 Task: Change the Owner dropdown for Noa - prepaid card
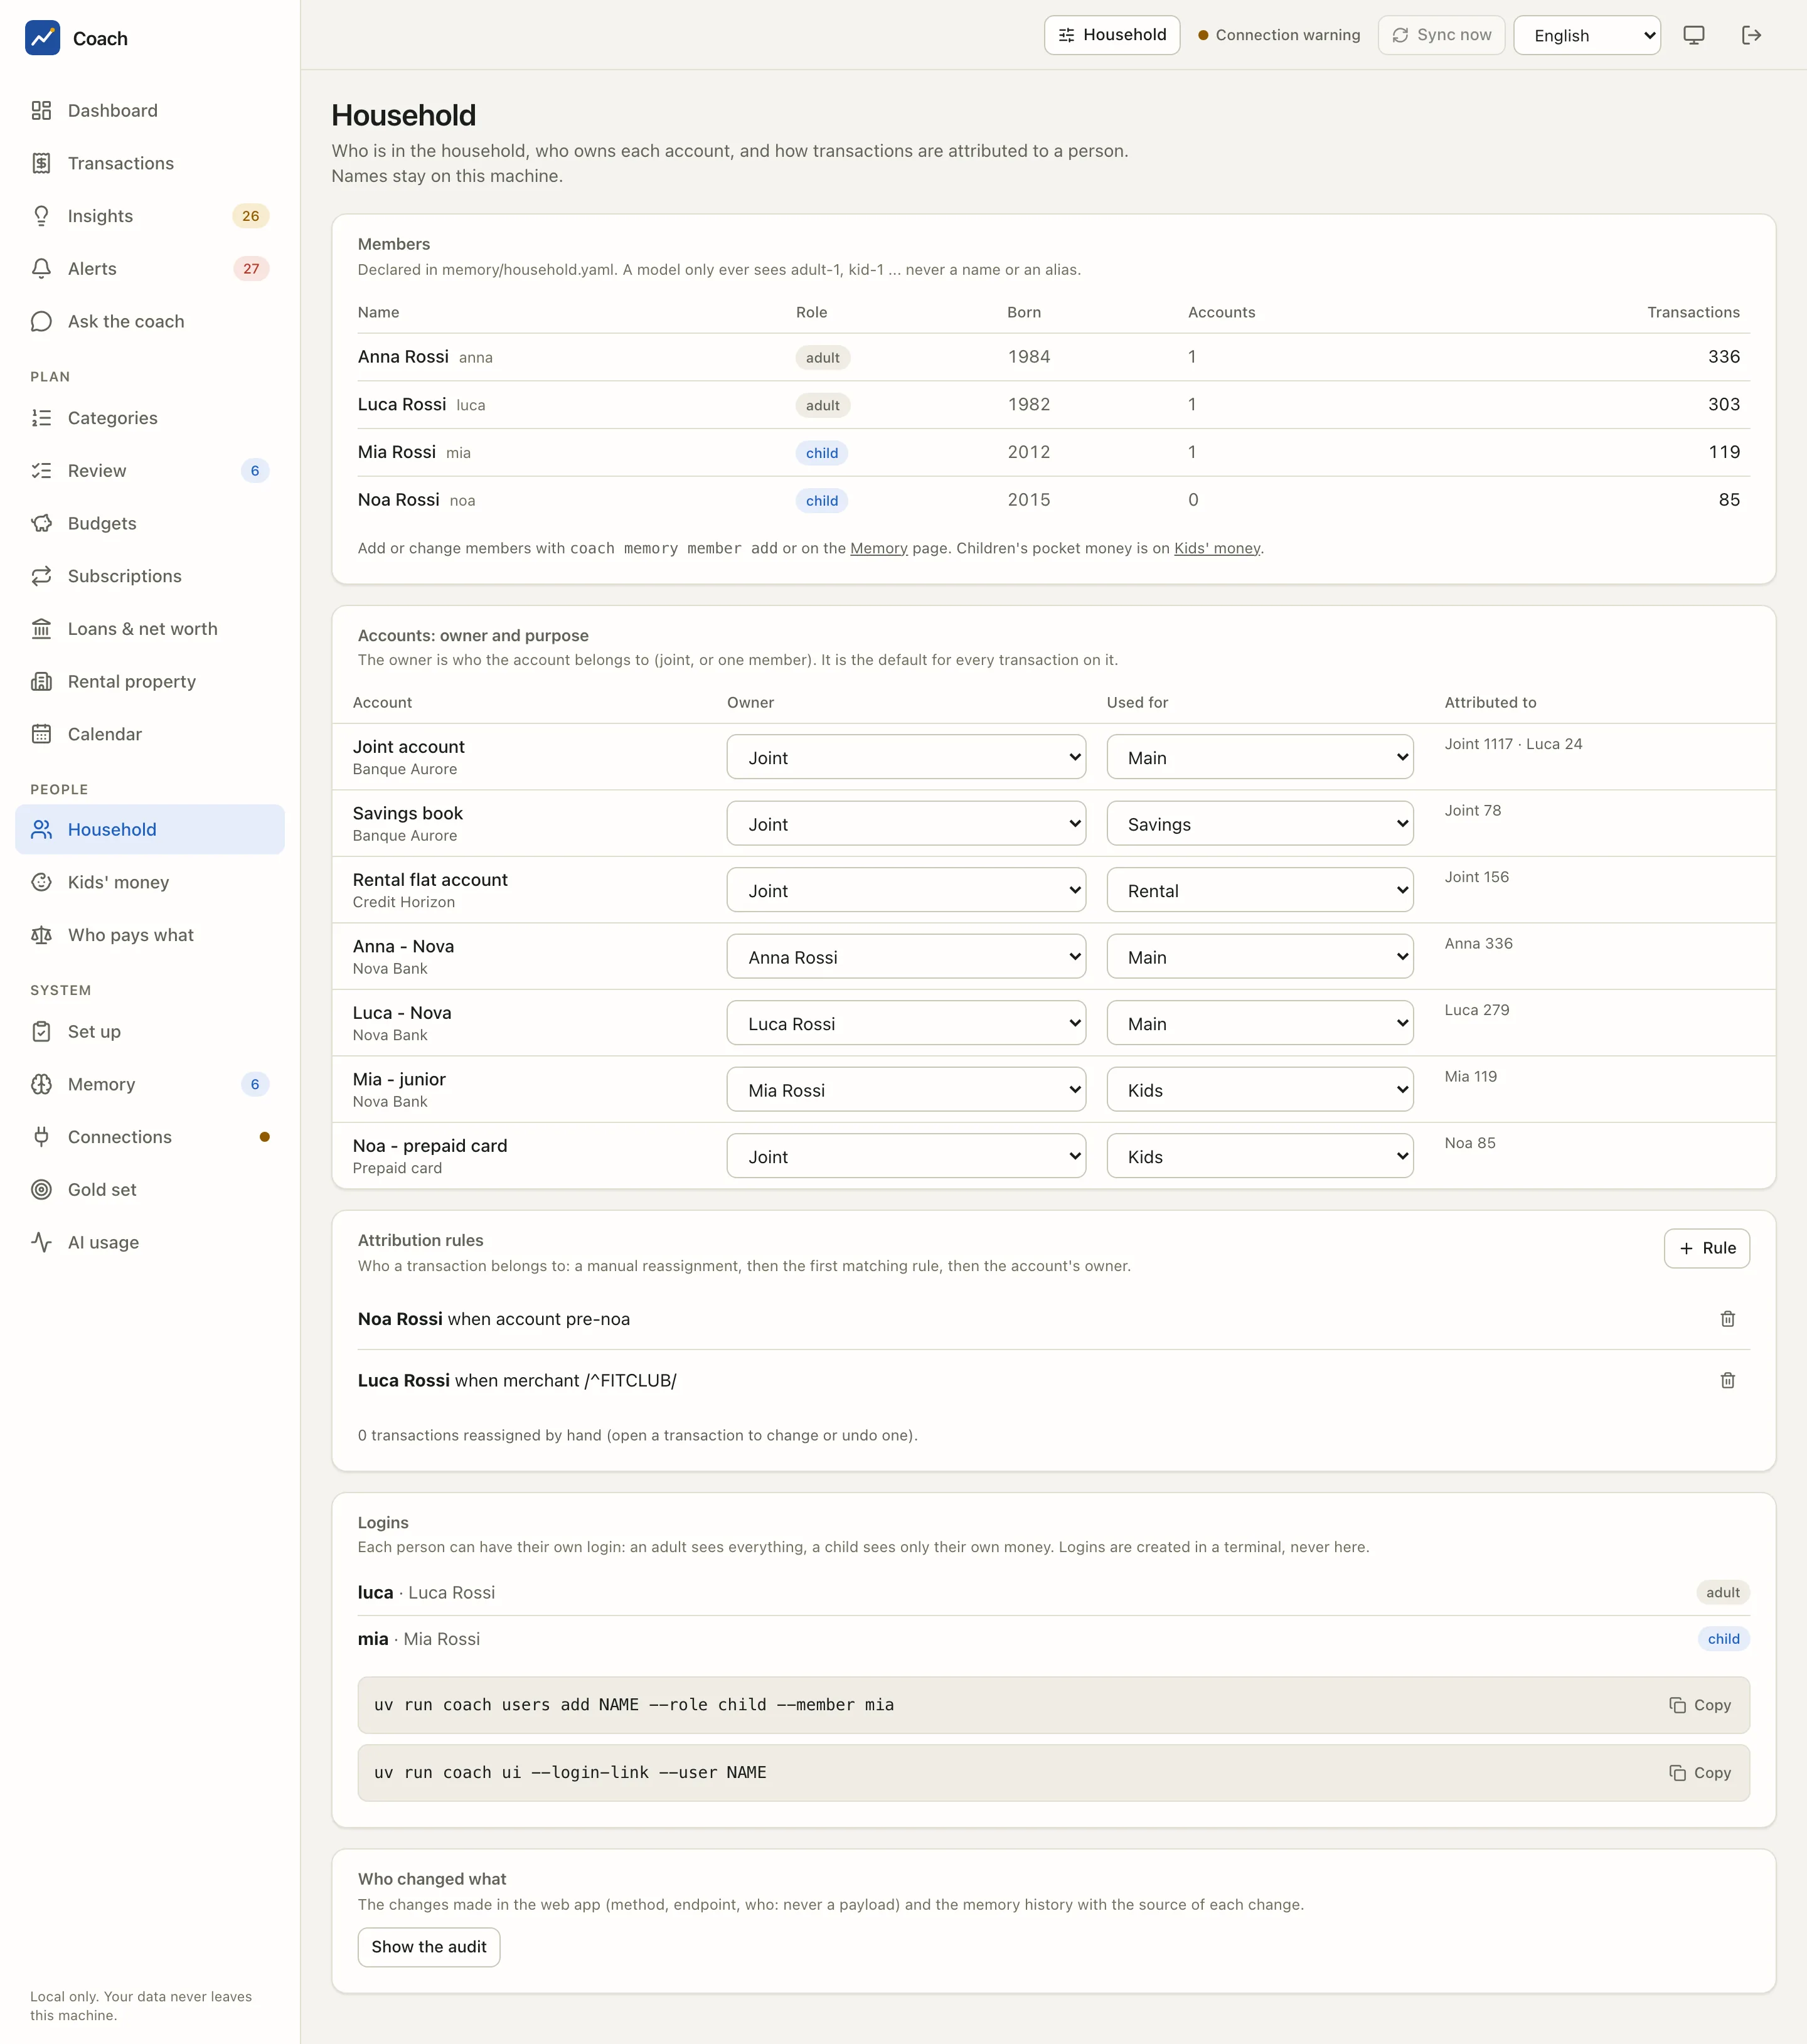point(906,1156)
